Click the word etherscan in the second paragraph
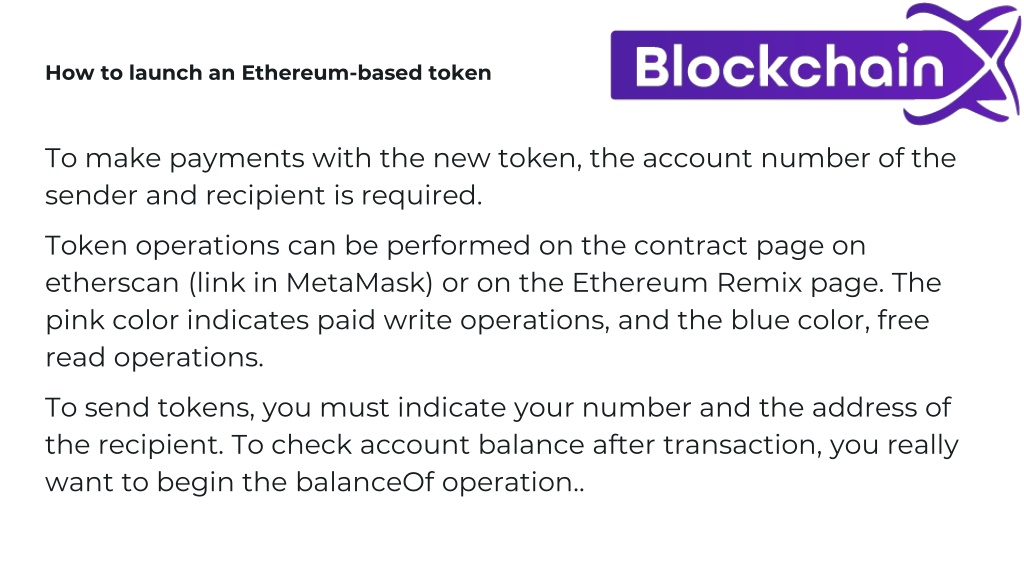The width and height of the screenshot is (1024, 576). 112,283
